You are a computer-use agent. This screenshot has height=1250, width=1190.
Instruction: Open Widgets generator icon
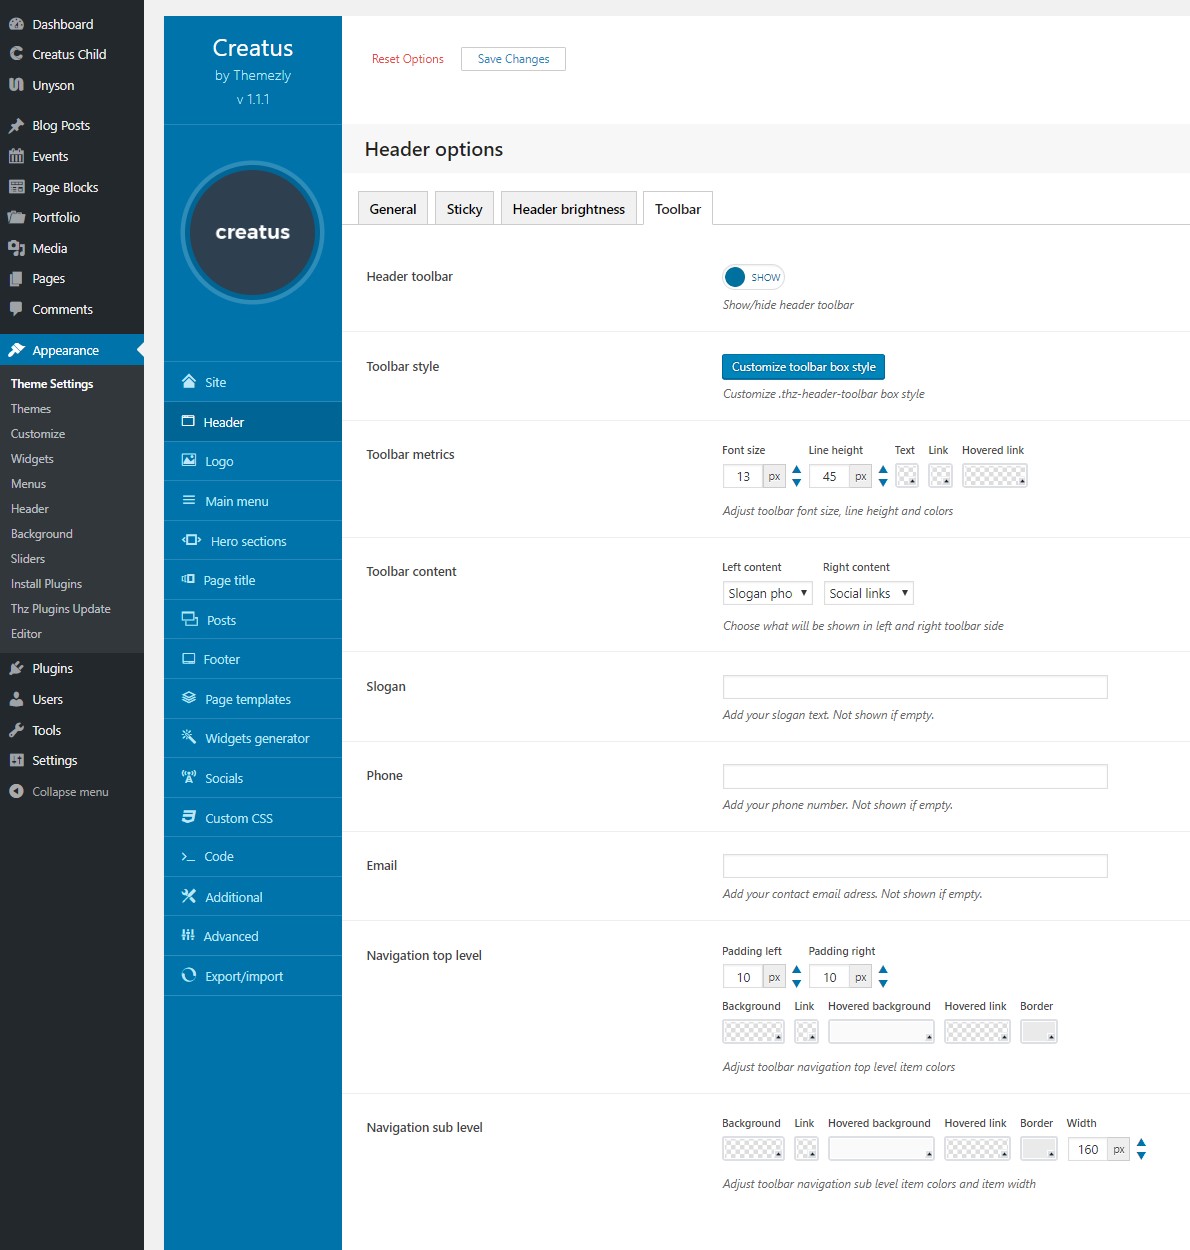coord(189,738)
